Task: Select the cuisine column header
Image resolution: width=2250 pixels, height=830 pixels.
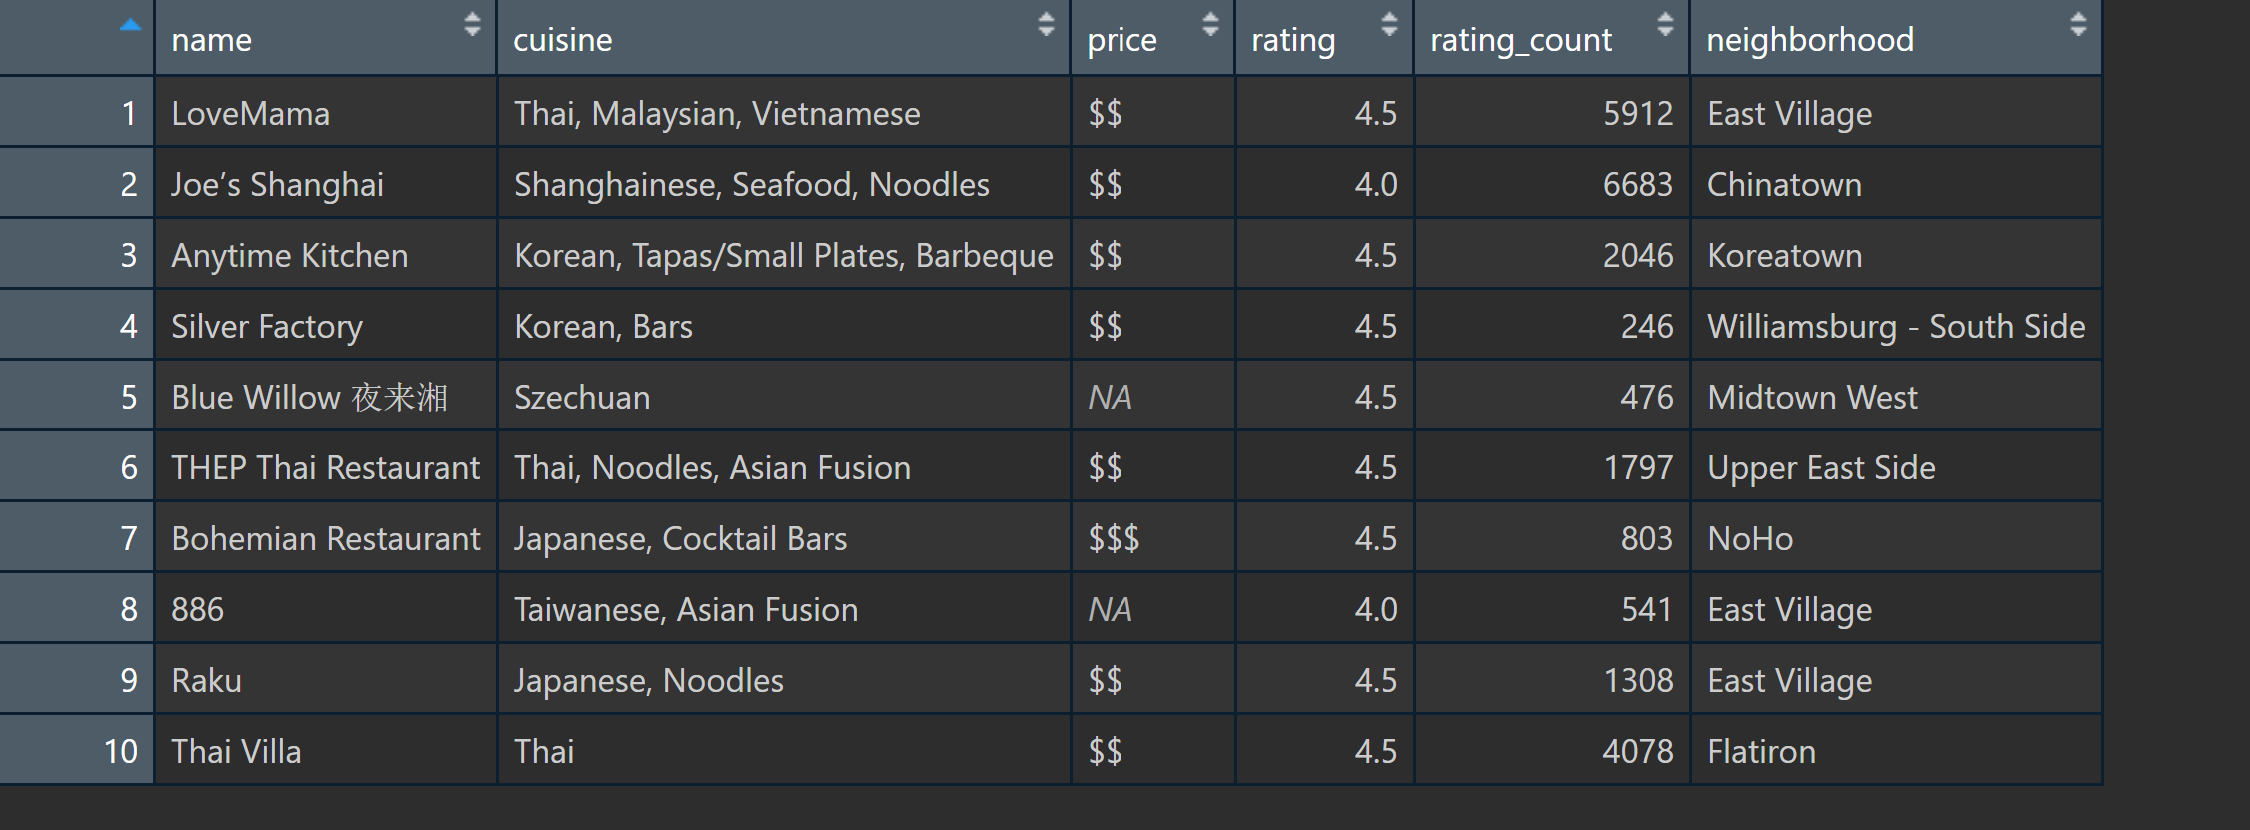Action: click(563, 40)
